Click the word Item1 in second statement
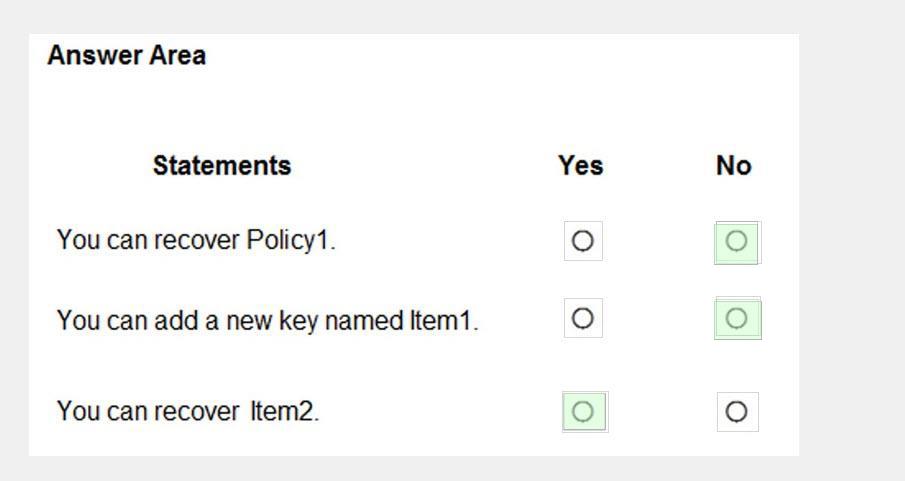This screenshot has height=481, width=905. pos(443,320)
